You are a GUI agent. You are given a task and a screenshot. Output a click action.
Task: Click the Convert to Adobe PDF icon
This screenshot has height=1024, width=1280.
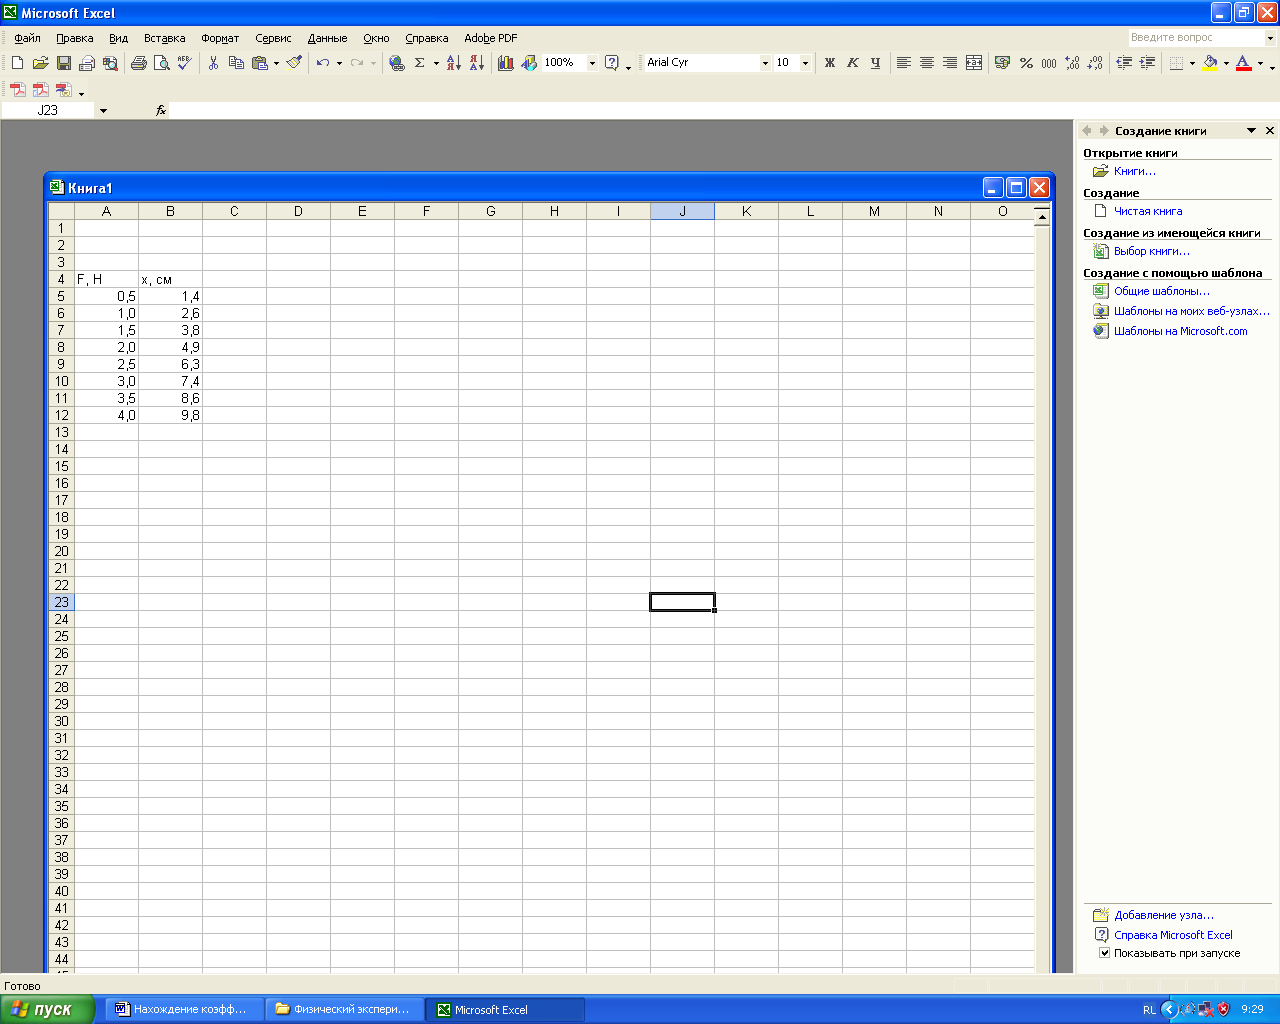17,90
